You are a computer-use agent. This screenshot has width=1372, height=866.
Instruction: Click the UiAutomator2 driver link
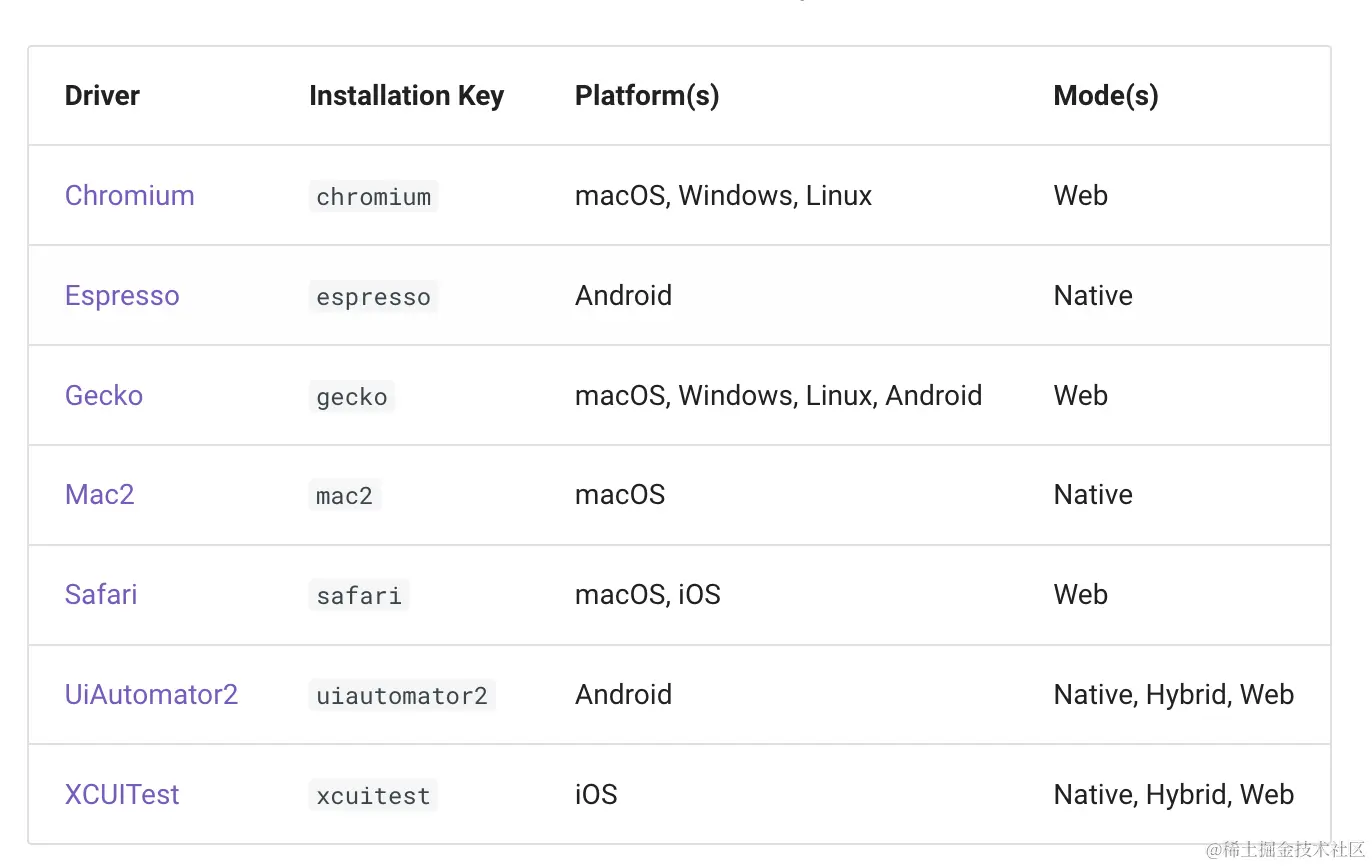pyautogui.click(x=151, y=695)
